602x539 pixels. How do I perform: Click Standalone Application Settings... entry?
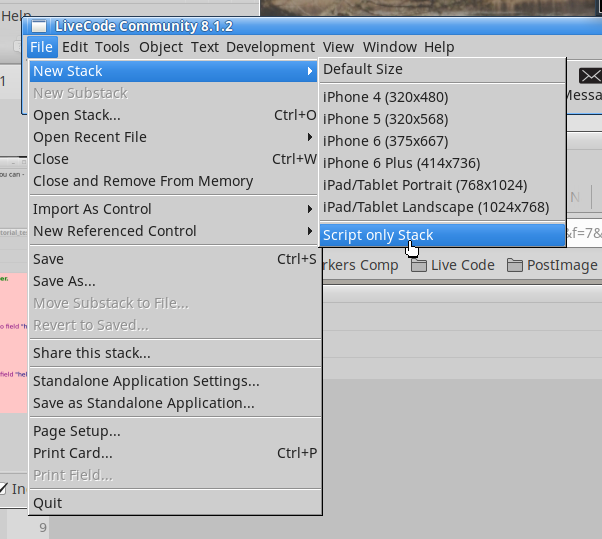click(x=146, y=381)
